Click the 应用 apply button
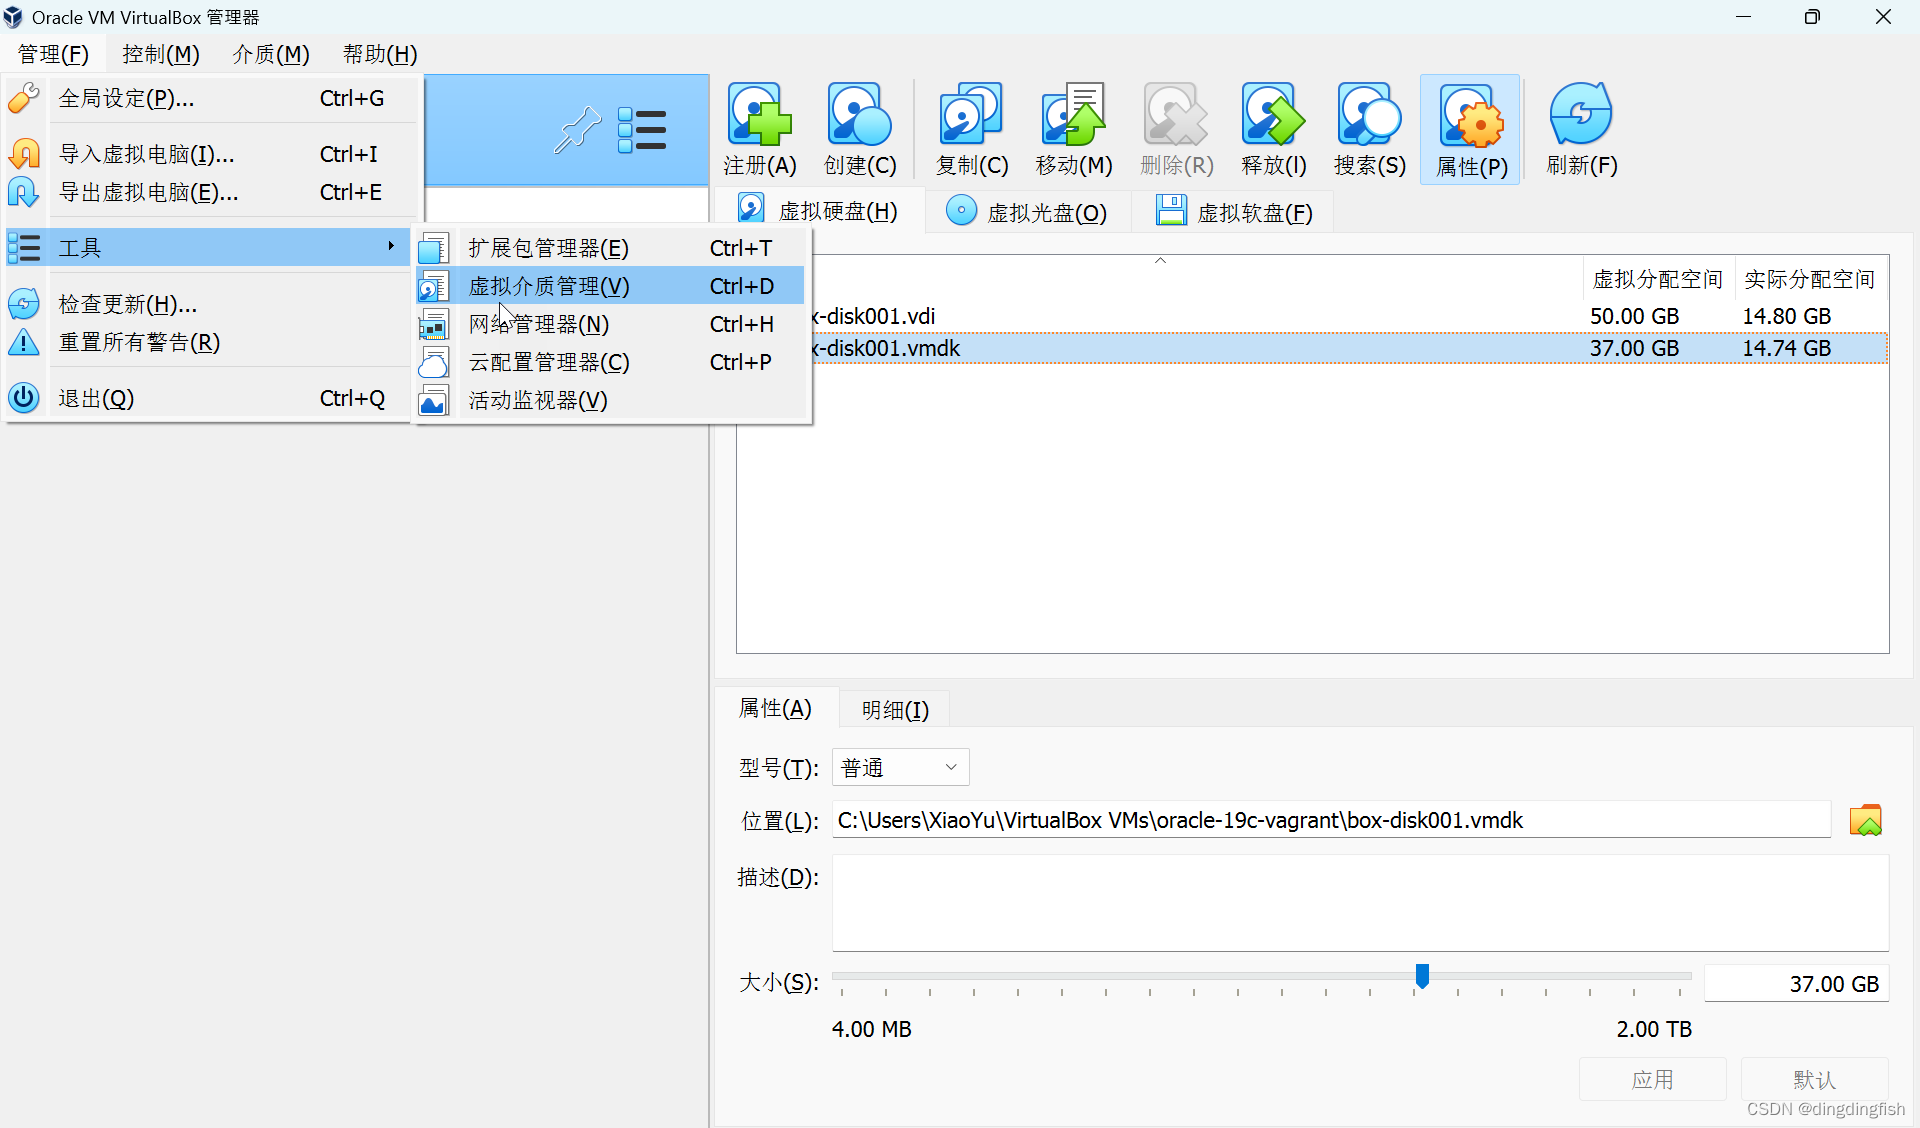The image size is (1920, 1128). tap(1652, 1080)
